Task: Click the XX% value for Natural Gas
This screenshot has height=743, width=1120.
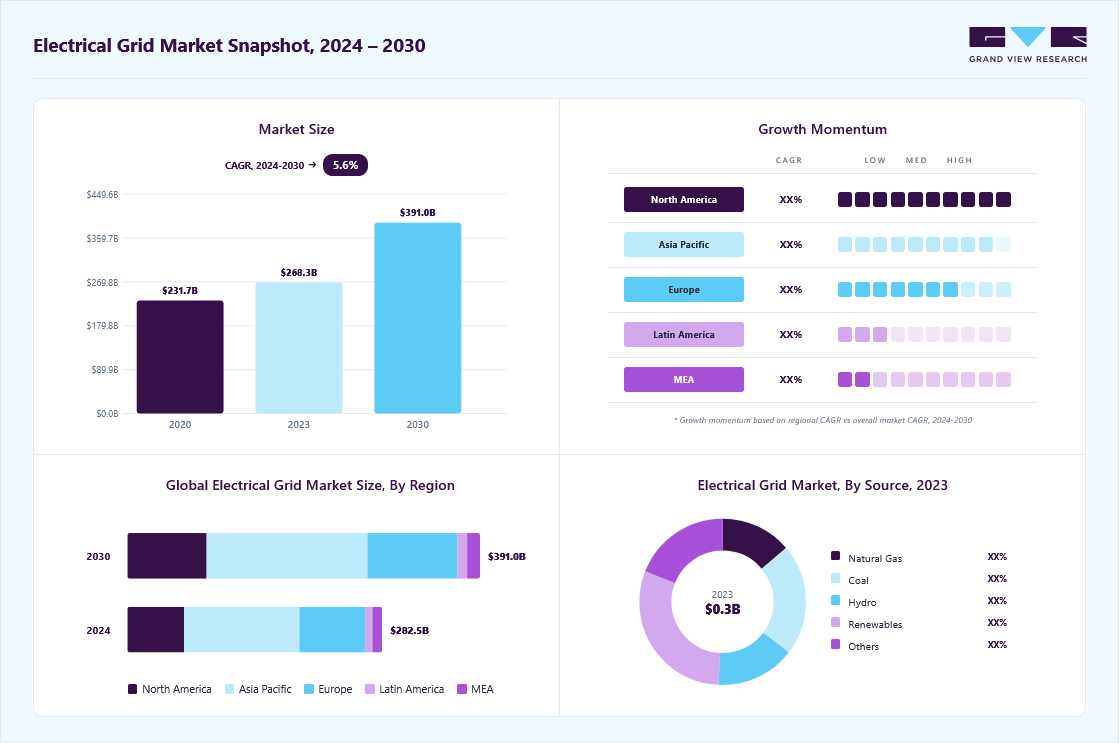Action: [997, 557]
